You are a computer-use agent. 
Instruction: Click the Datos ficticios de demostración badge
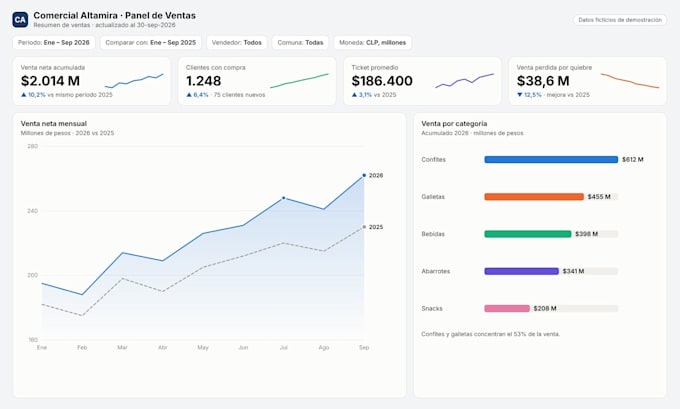pos(620,20)
